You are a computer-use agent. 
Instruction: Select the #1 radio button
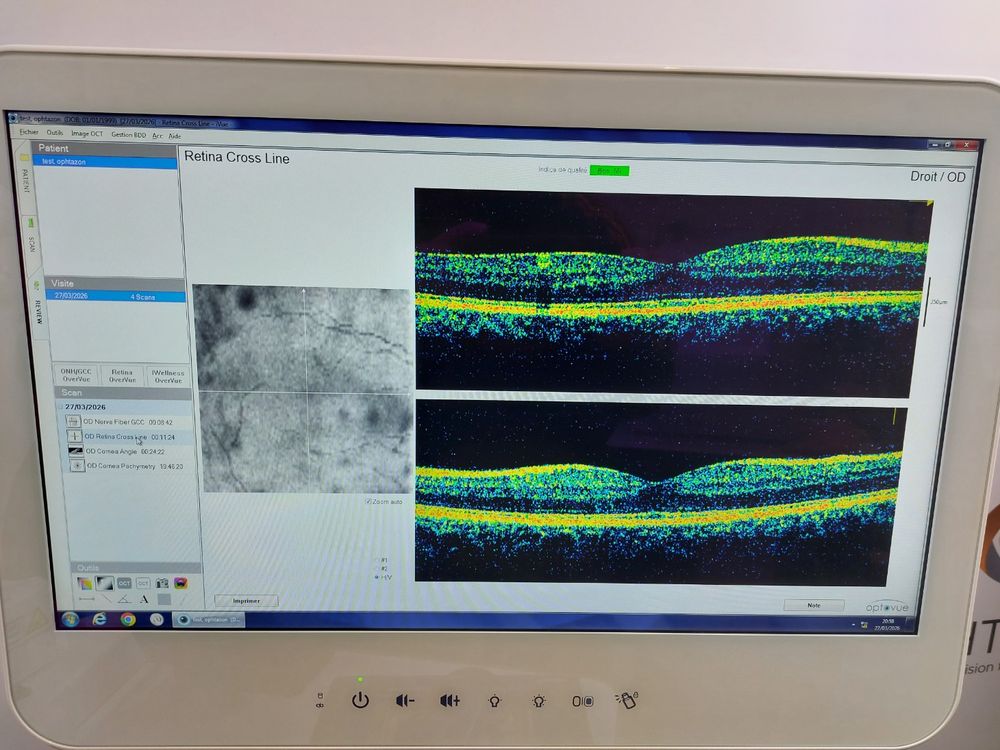coord(375,559)
